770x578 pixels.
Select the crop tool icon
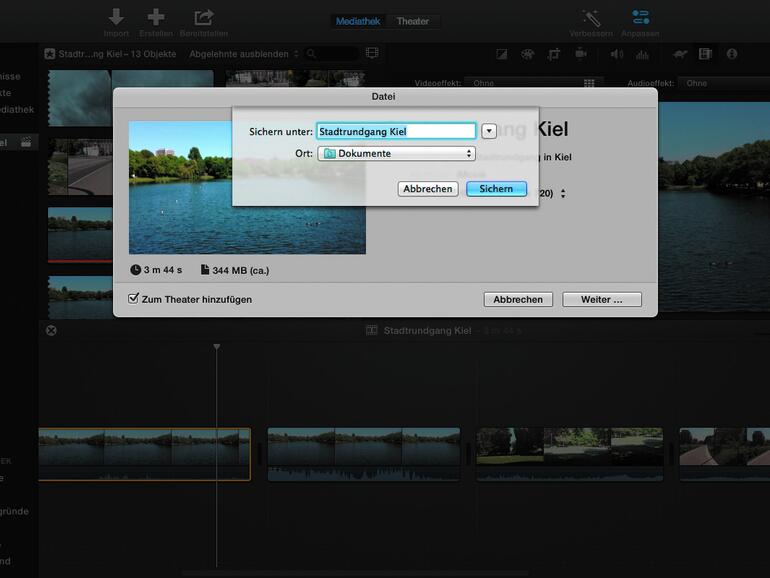(554, 54)
